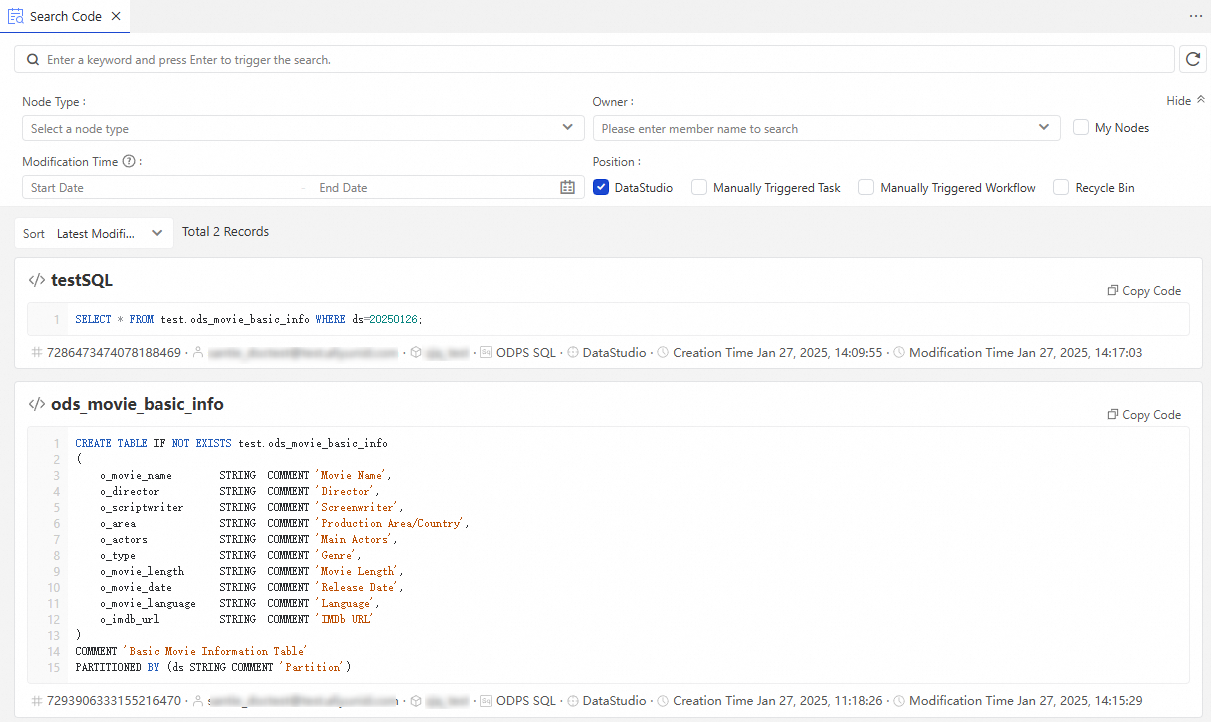Click the ID hash icon under testSQL
This screenshot has height=722, width=1211.
click(36, 352)
